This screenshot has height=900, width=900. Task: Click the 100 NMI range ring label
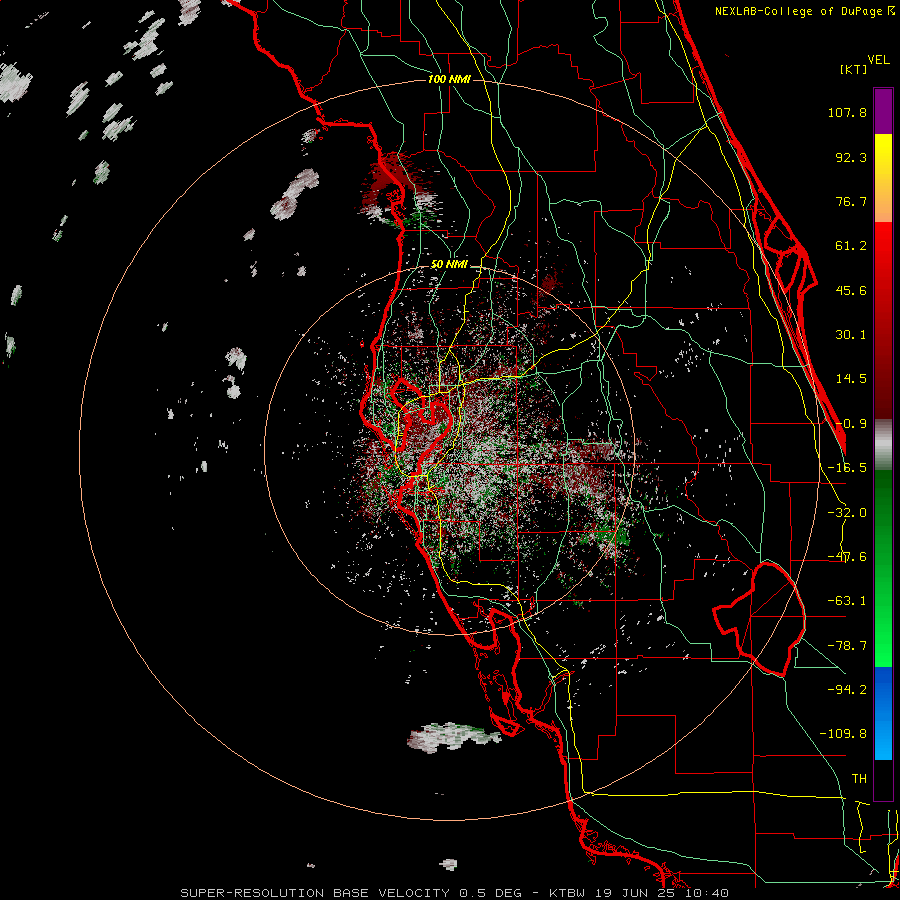click(x=449, y=79)
